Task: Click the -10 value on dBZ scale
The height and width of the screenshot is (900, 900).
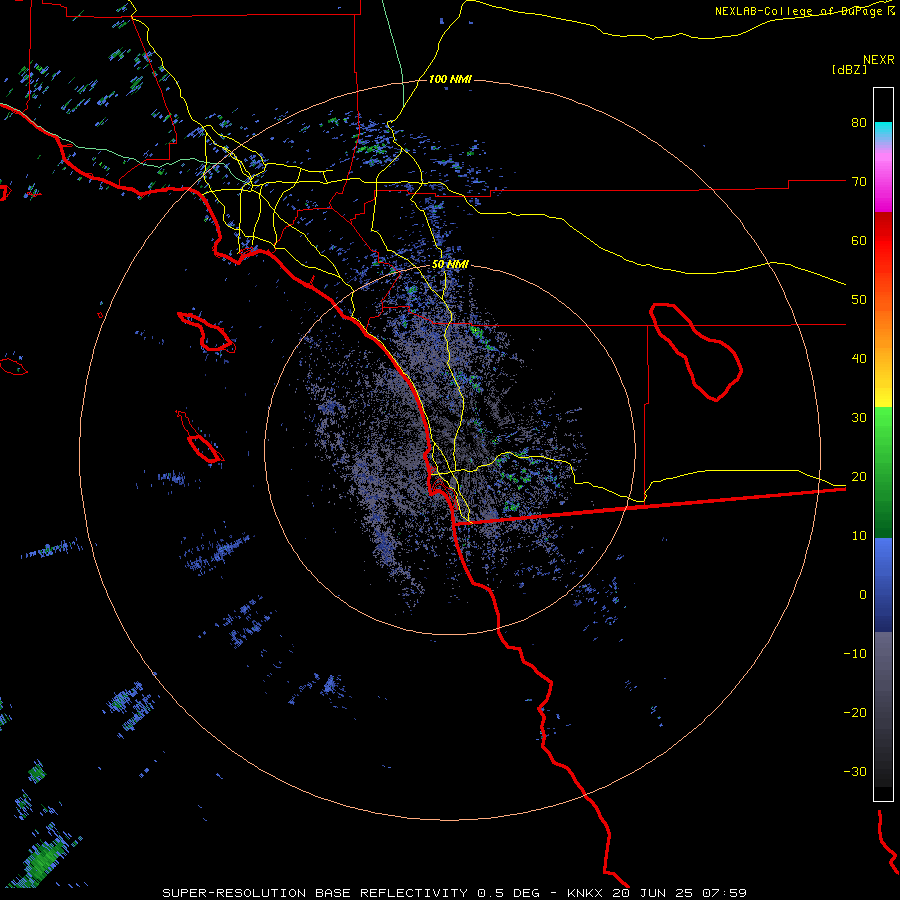Action: point(855,654)
